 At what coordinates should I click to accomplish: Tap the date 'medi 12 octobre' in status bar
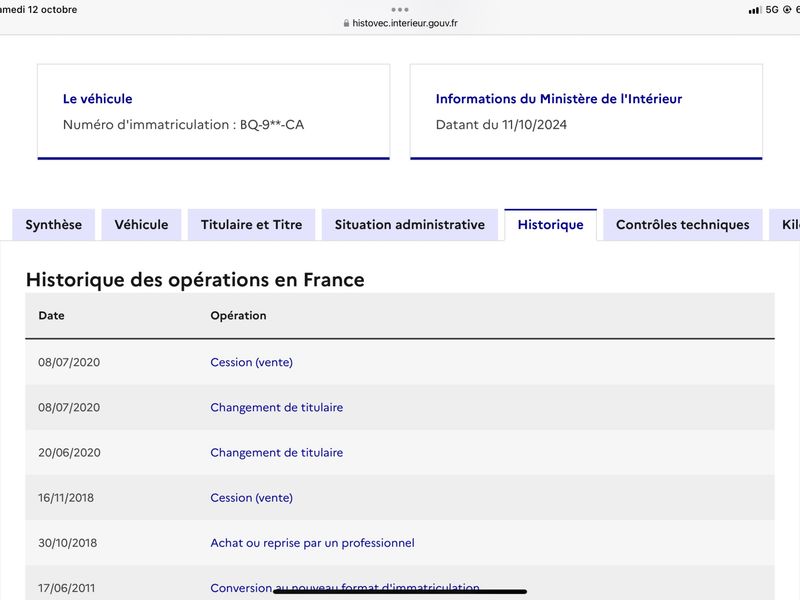click(x=38, y=10)
